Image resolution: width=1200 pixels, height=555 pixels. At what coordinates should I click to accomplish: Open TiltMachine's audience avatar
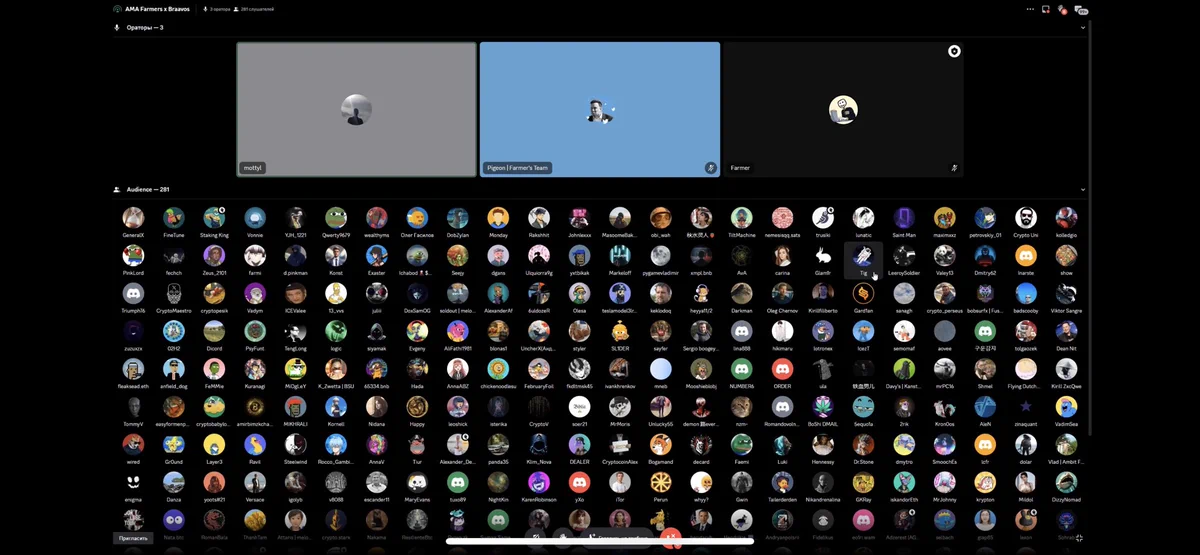click(741, 218)
